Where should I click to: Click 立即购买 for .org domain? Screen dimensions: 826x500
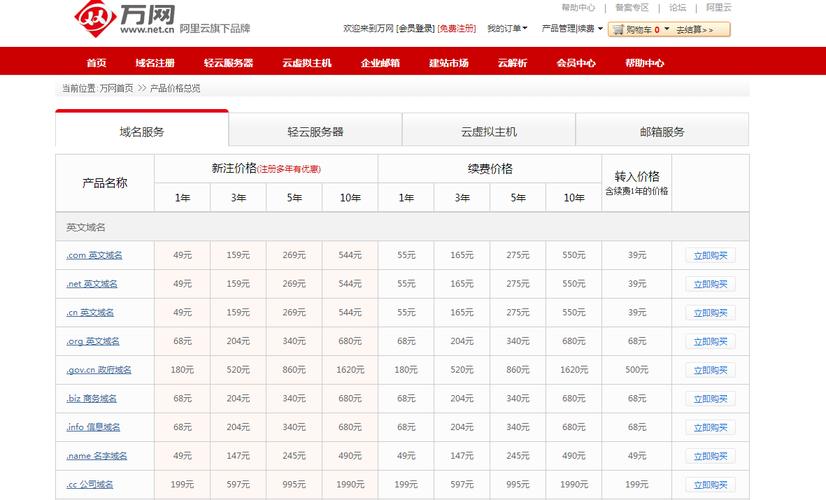pos(710,341)
